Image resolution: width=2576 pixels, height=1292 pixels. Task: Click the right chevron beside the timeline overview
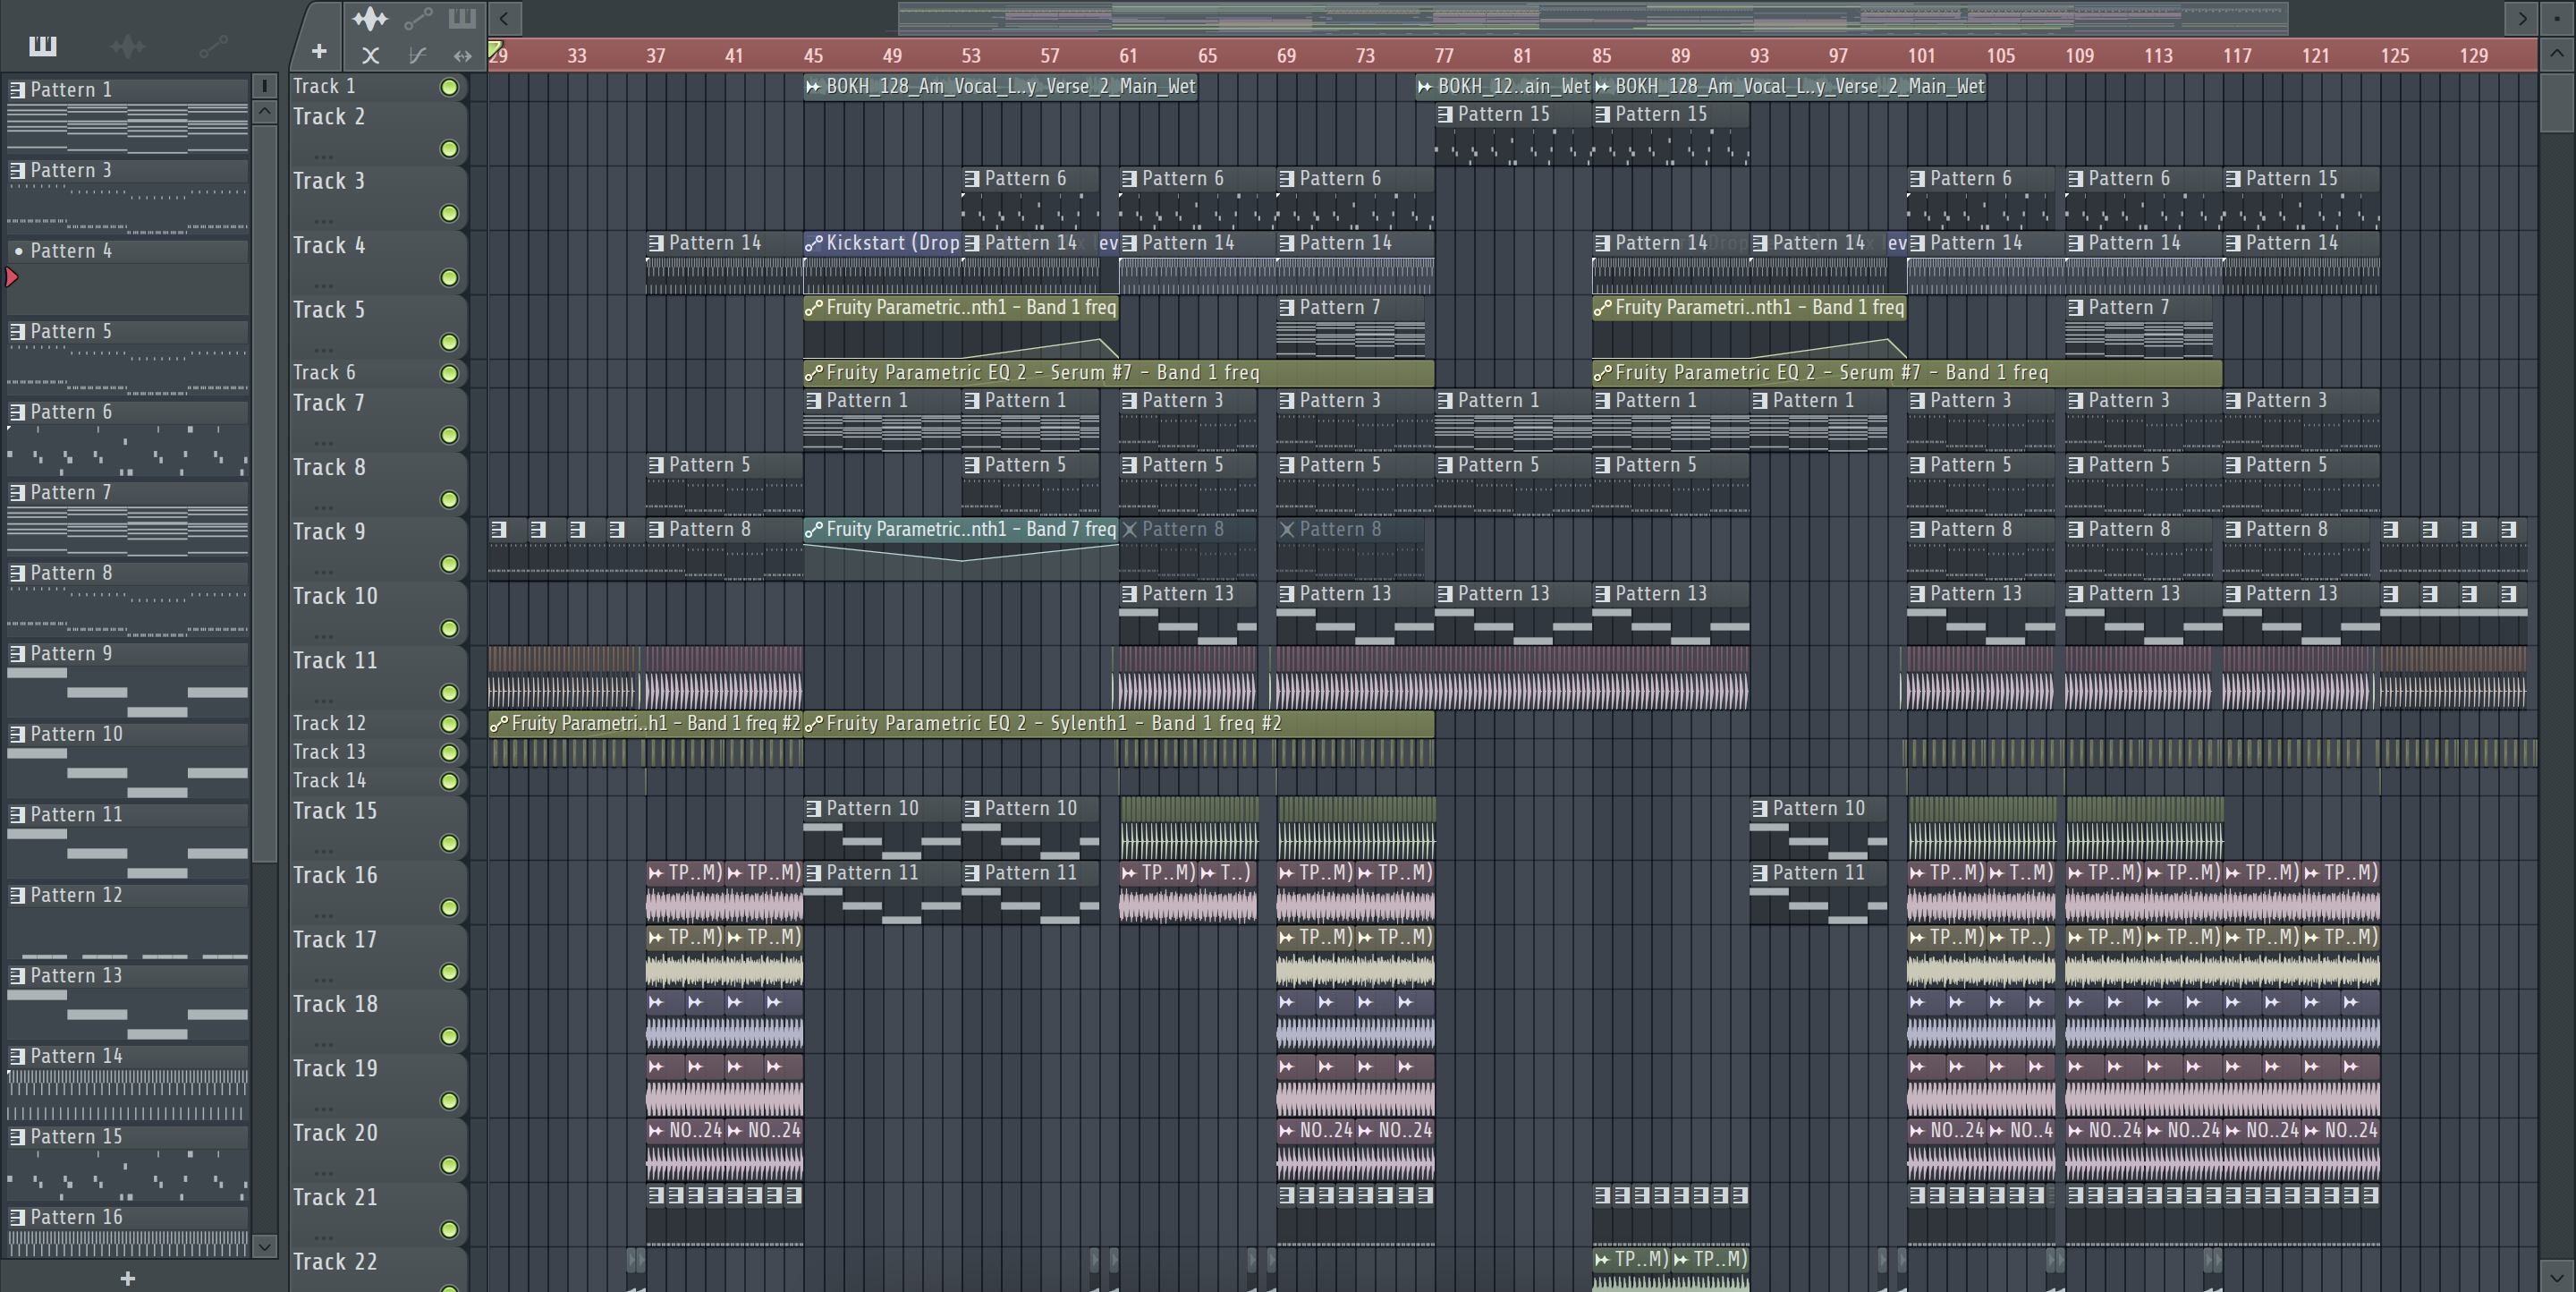[2521, 17]
